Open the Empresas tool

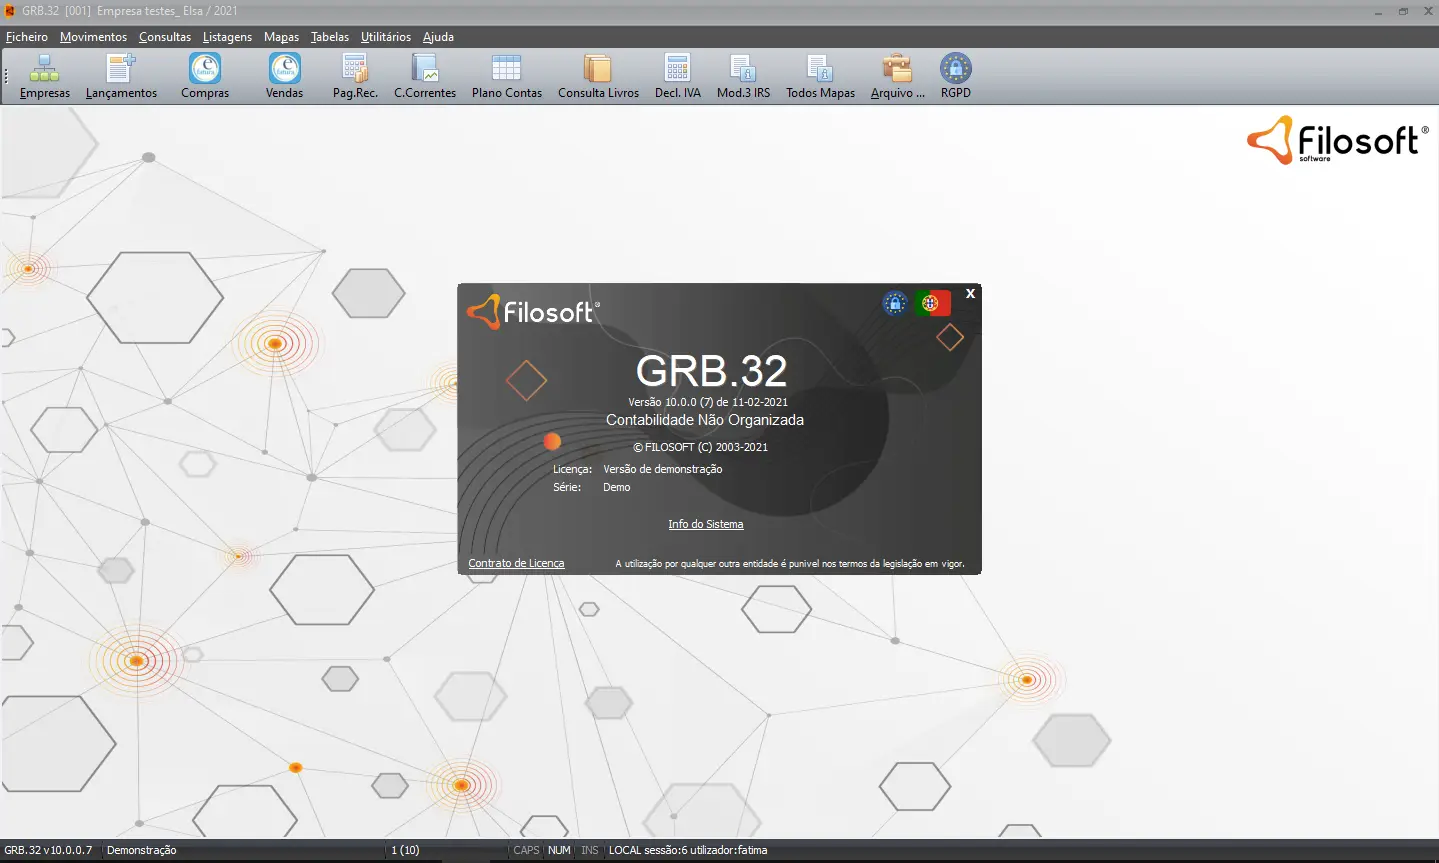coord(44,75)
